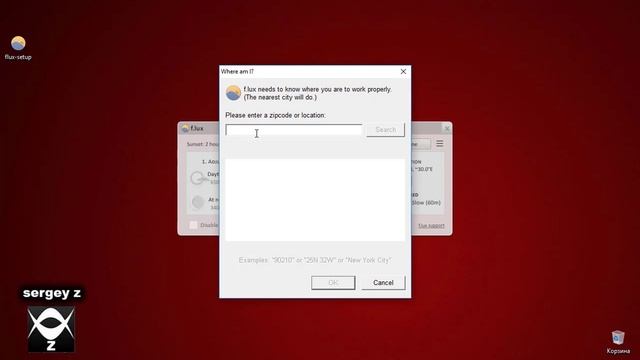
Task: Click the 'Sunset: 2 hou' status text
Action: tap(203, 144)
